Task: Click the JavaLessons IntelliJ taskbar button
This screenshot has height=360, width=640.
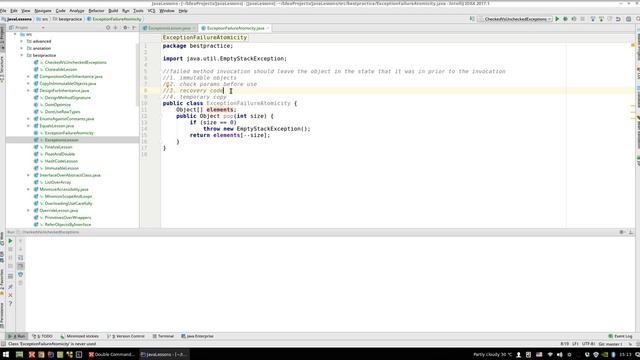Action: click(163, 354)
